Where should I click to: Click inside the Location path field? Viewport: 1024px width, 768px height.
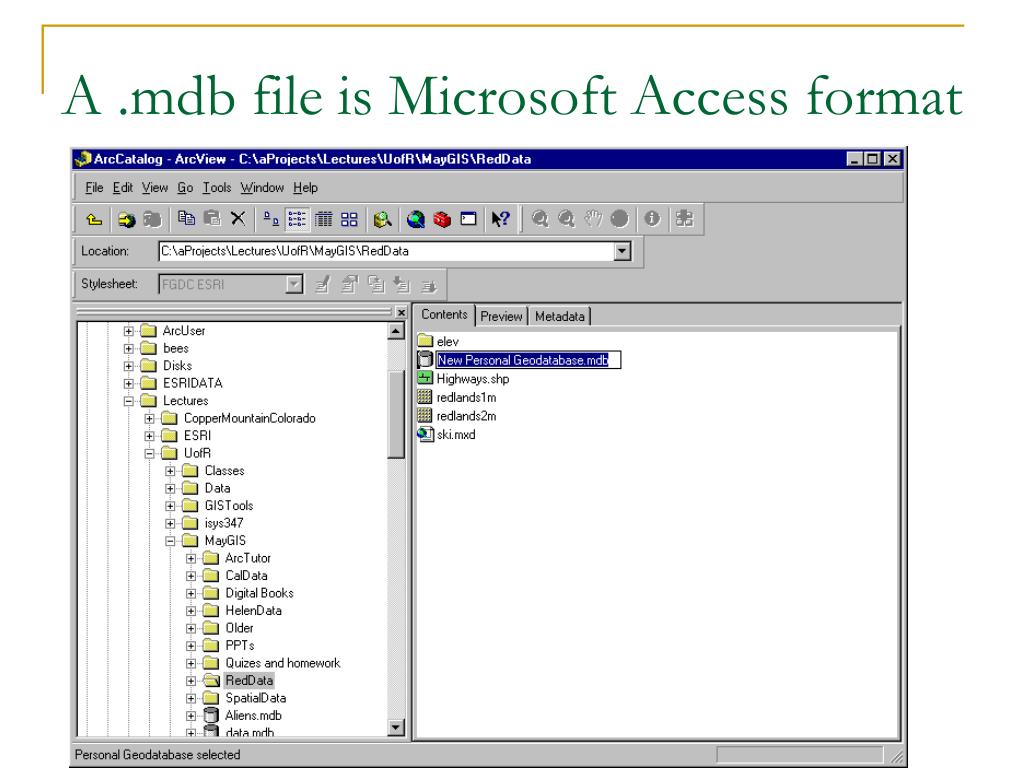tap(387, 251)
